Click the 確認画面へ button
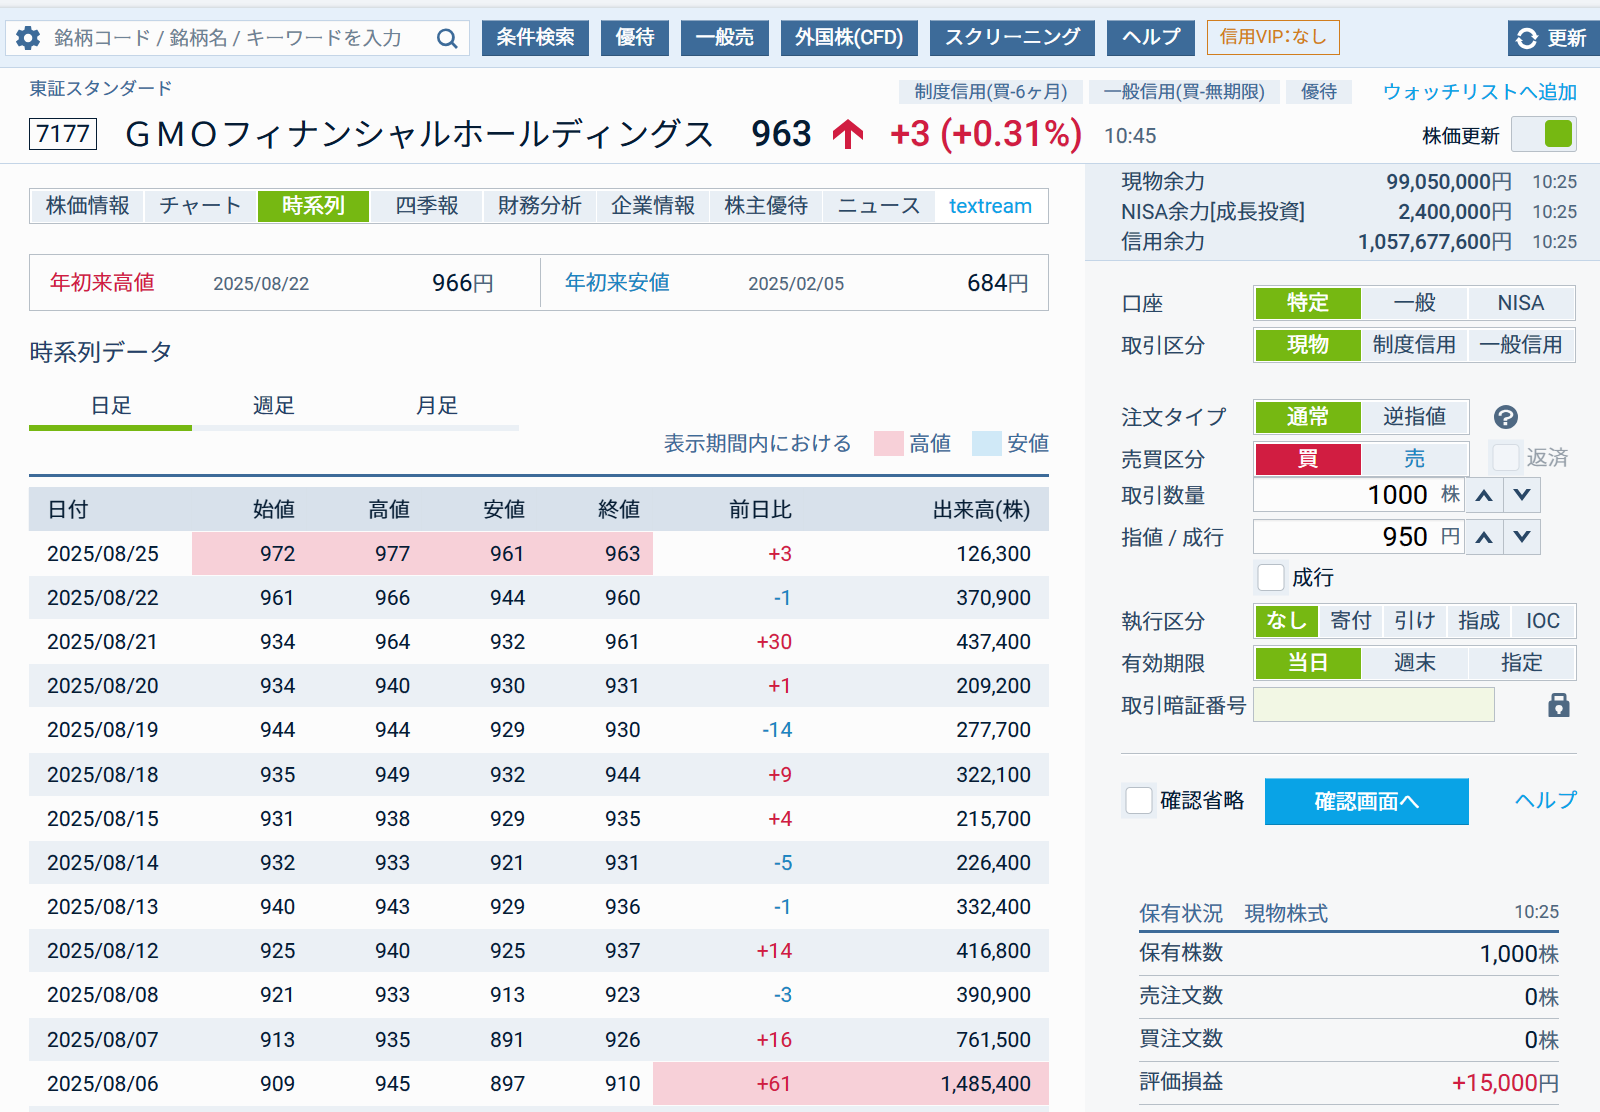Screen dimensions: 1600x1112 (1366, 802)
